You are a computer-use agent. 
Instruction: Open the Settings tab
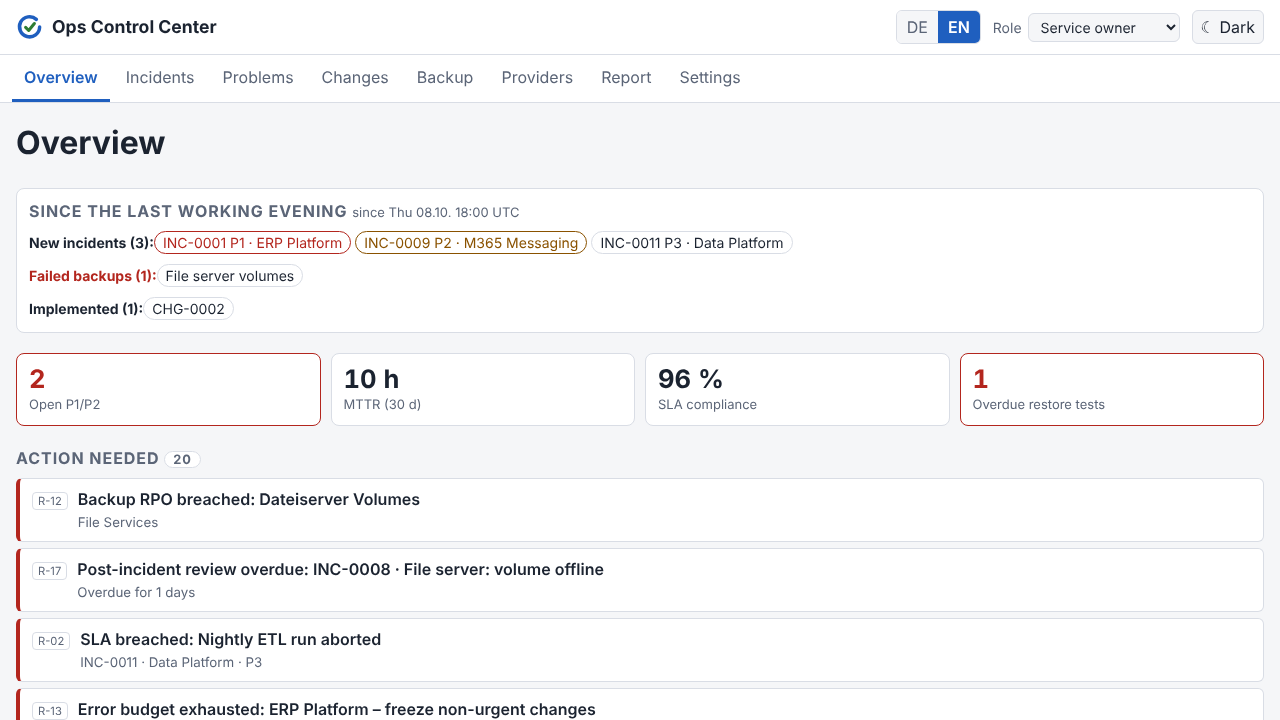click(710, 77)
